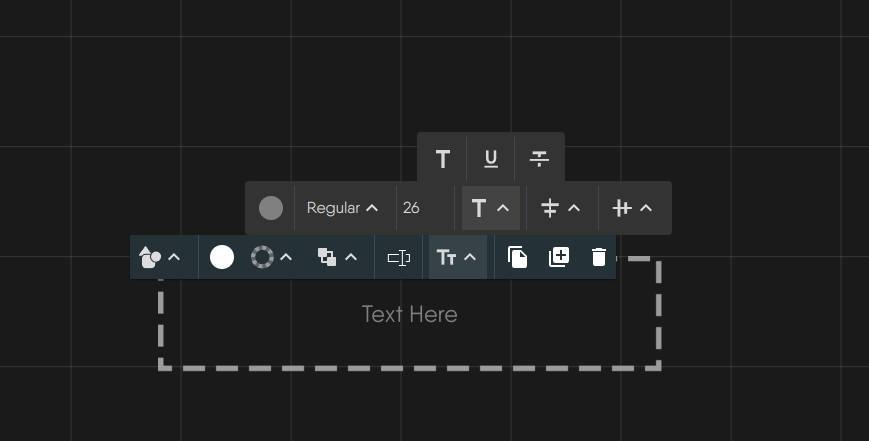This screenshot has height=441, width=869.
Task: Open the Regular font weight dropdown
Action: [x=343, y=208]
